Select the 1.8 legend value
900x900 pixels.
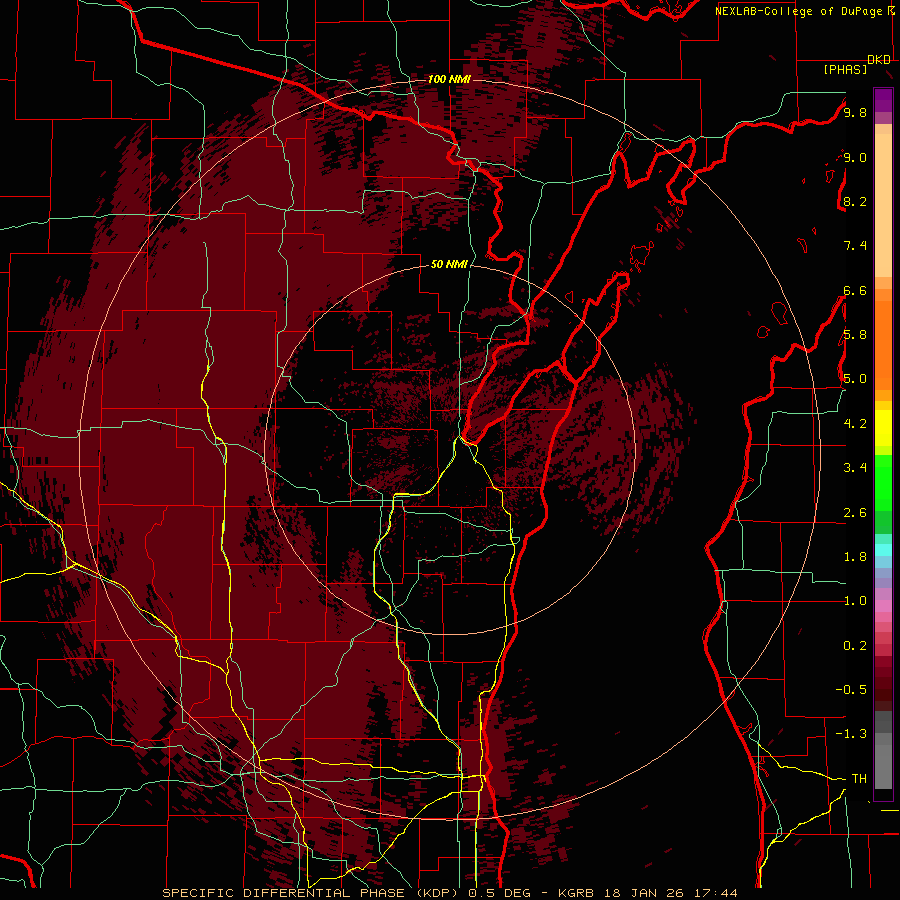click(855, 557)
